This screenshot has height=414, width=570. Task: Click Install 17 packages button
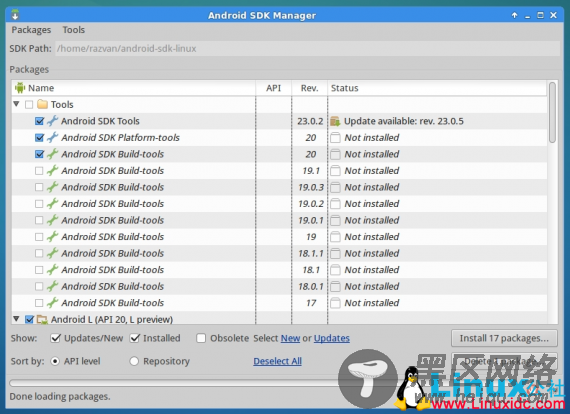pyautogui.click(x=504, y=338)
